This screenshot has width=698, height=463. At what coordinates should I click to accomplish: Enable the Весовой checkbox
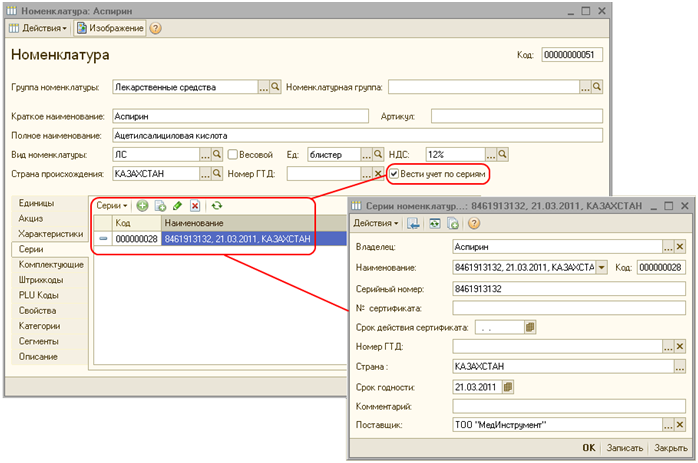point(233,155)
